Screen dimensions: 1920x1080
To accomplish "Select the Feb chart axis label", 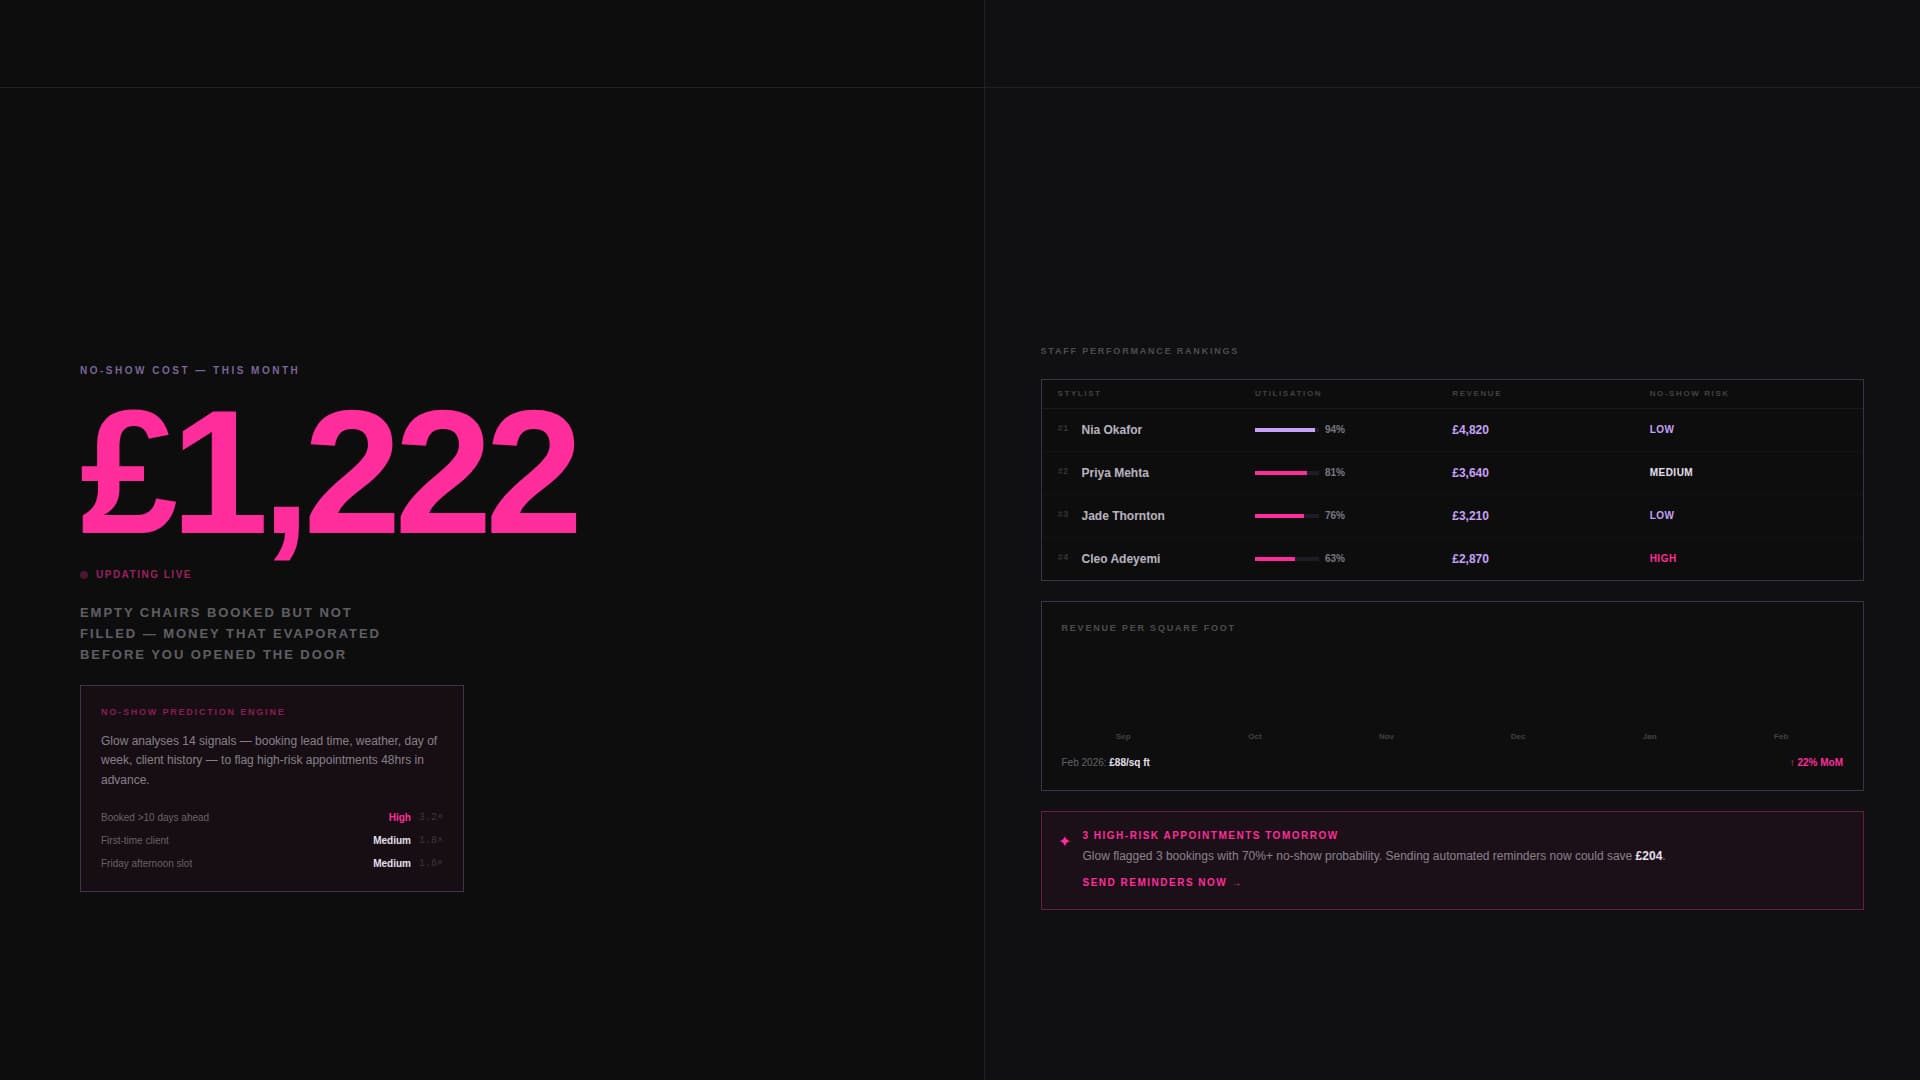I will click(1781, 737).
